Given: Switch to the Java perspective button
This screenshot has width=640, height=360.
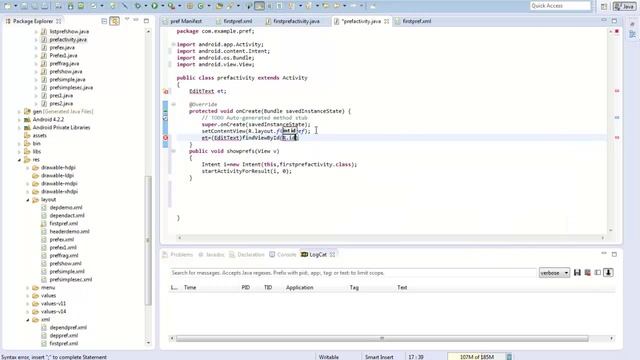Looking at the screenshot, I should (624, 6).
